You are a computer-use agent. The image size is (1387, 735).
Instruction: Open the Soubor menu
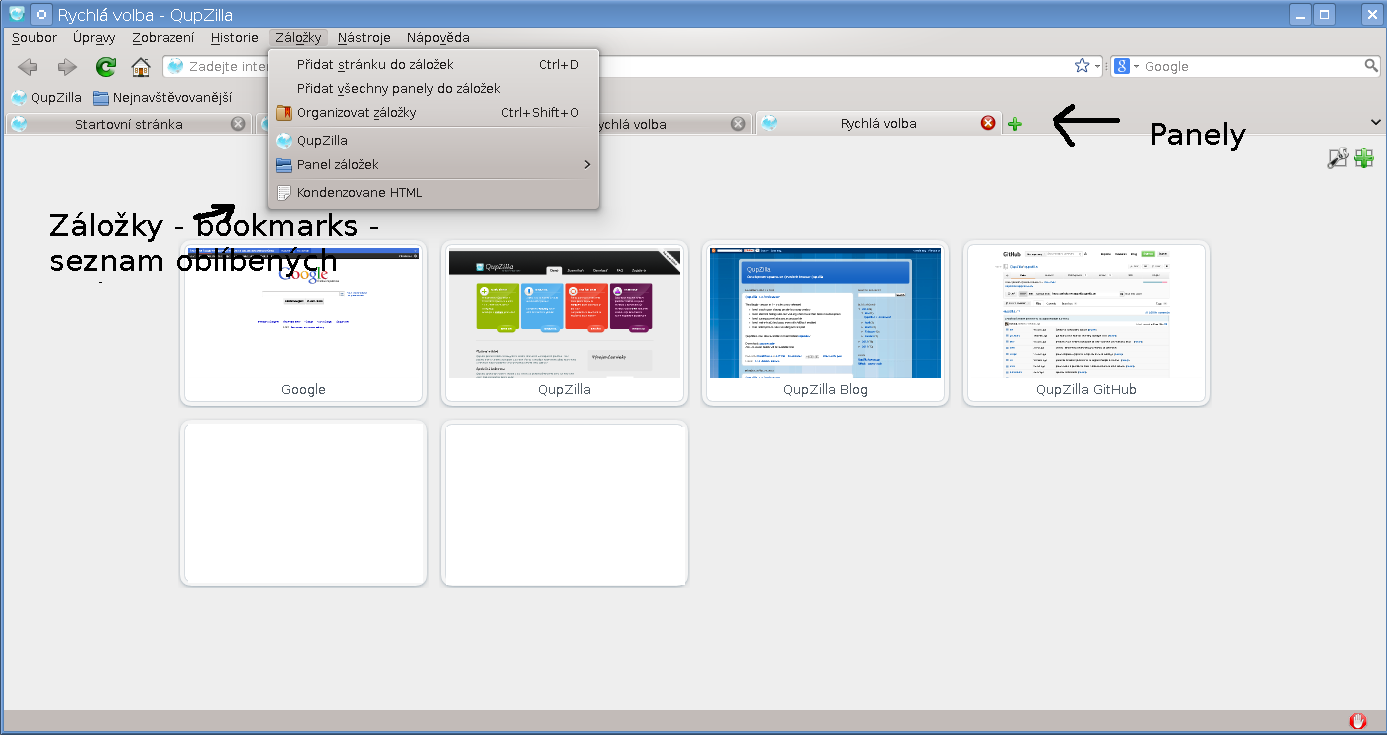35,38
